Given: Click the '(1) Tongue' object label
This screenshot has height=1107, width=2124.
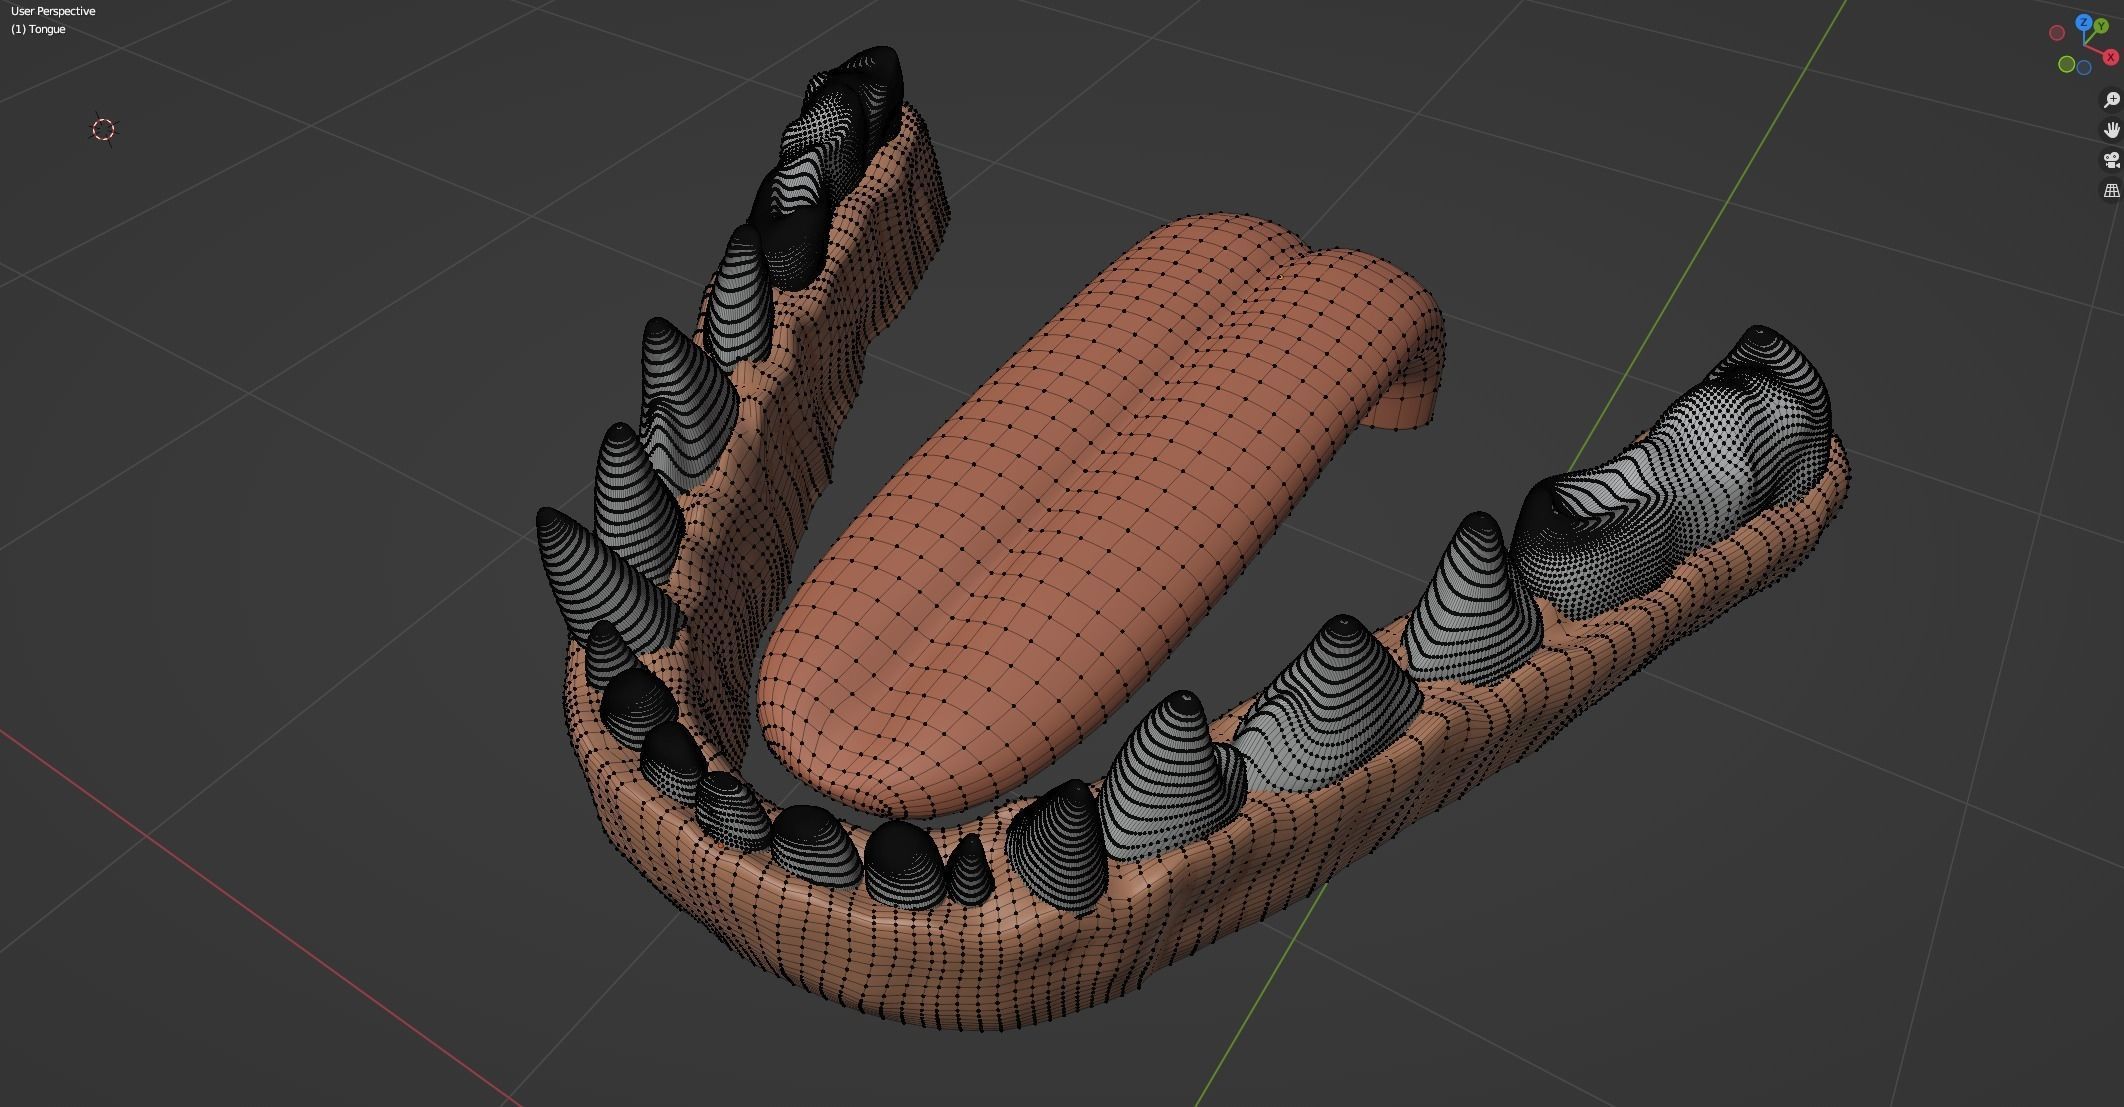Looking at the screenshot, I should click(38, 29).
